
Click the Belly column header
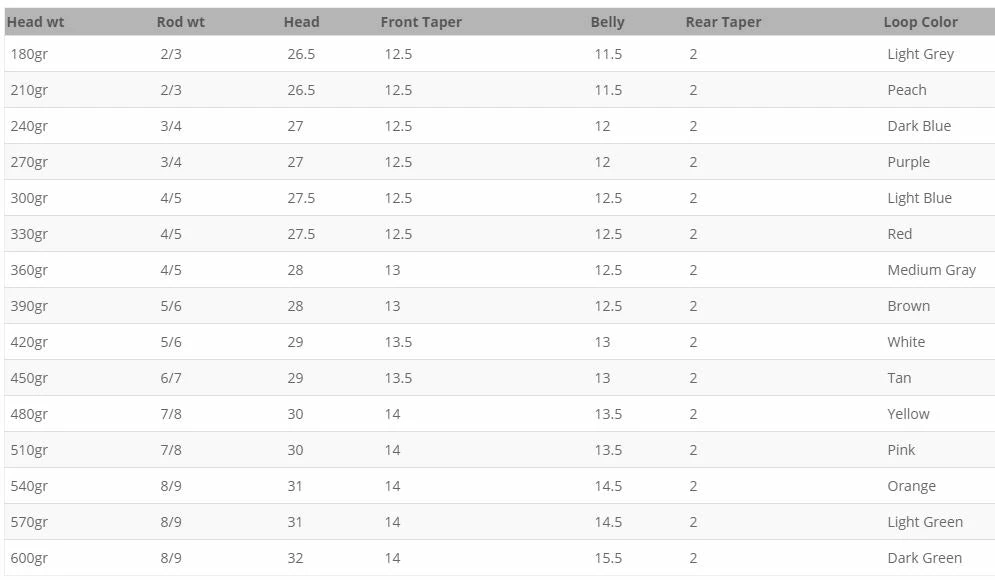coord(607,22)
